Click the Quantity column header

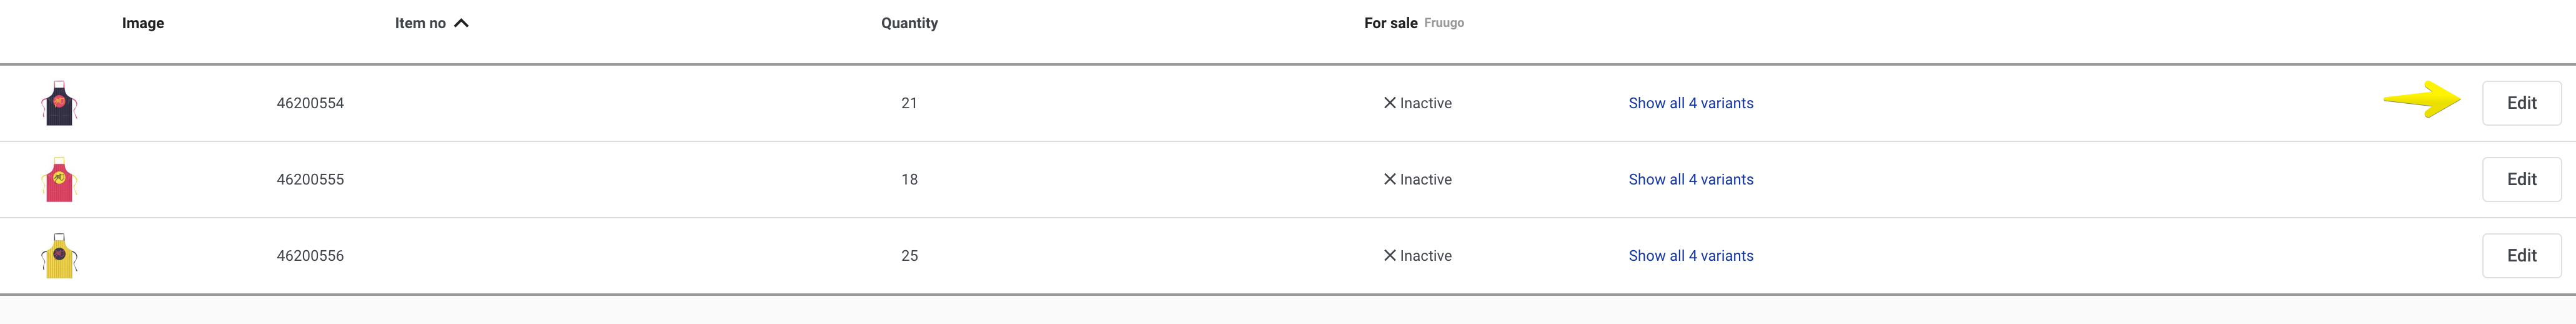[x=909, y=23]
